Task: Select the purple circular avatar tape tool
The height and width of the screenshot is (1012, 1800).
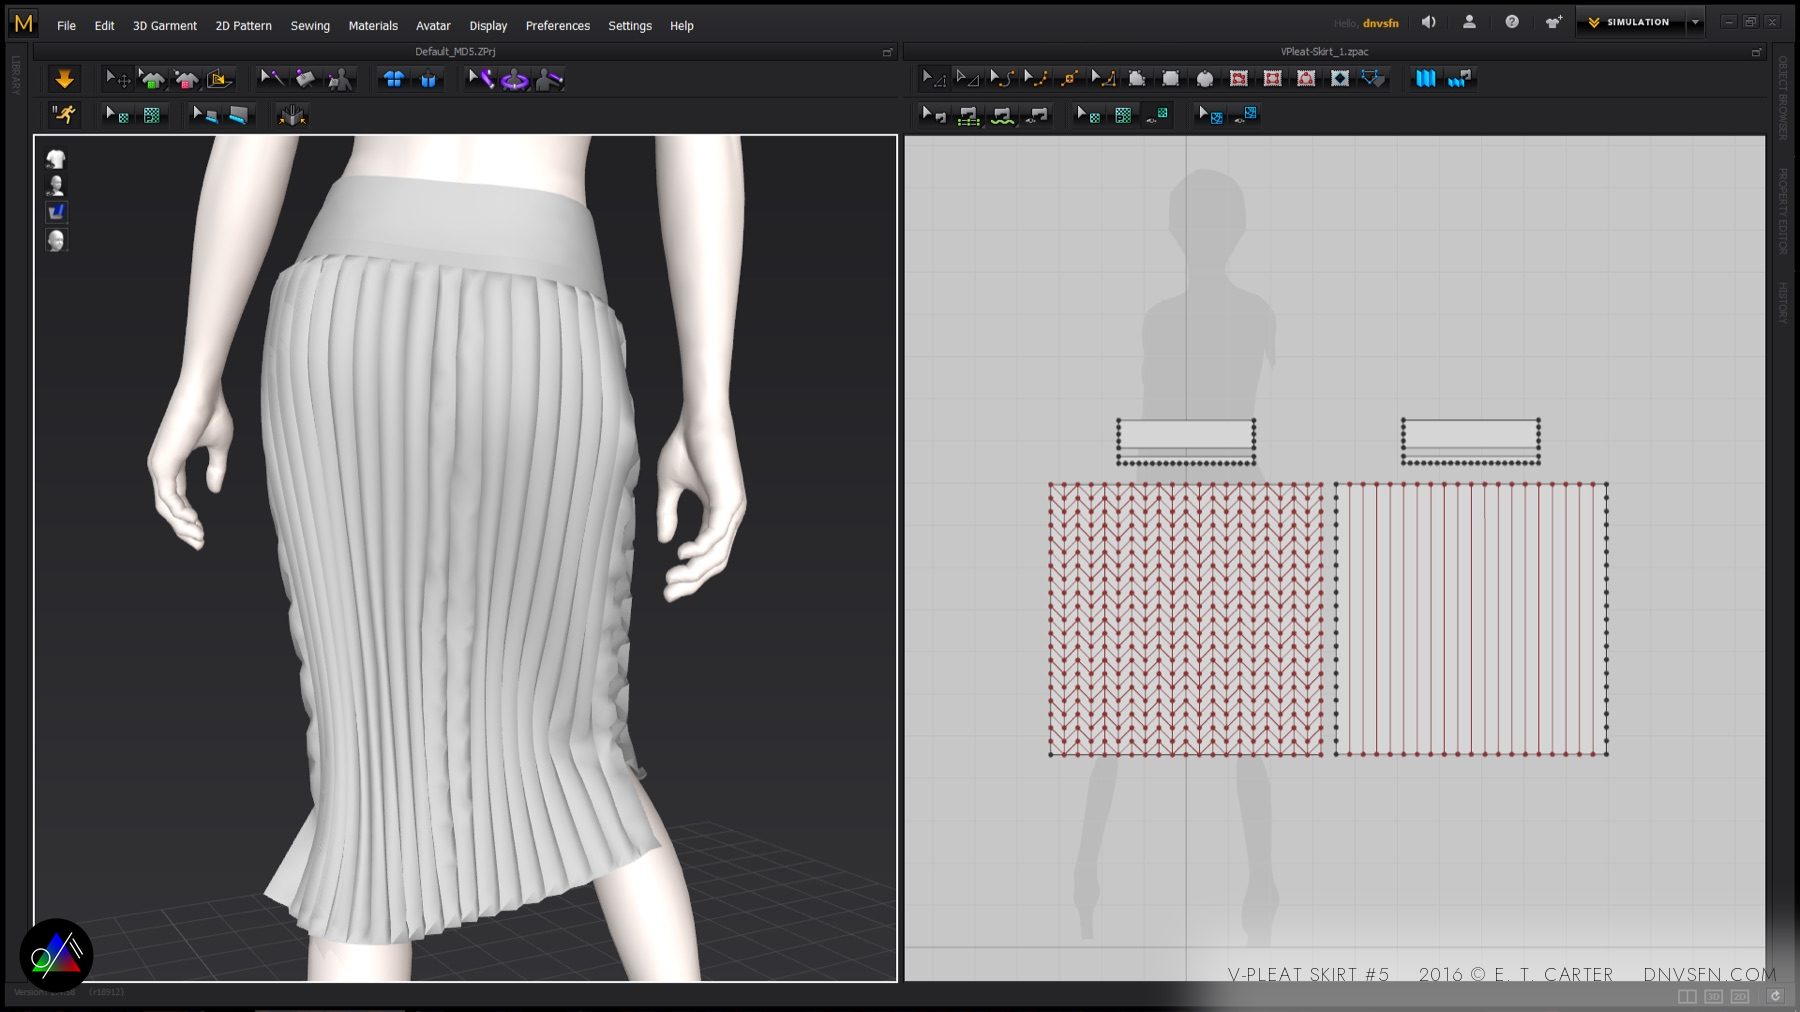Action: click(x=515, y=79)
